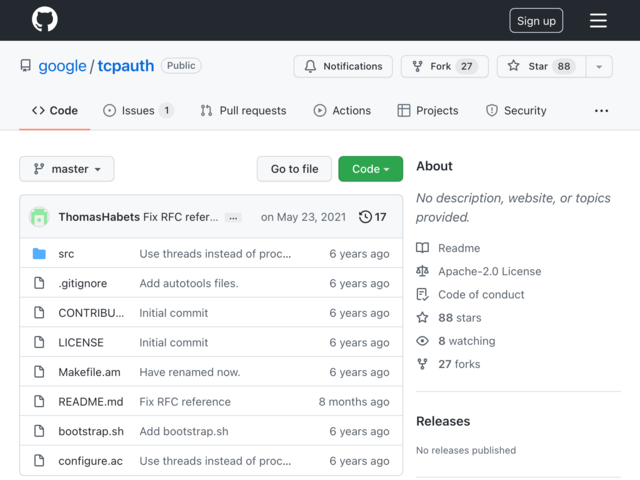Open Fix RFC reference commit message
640x480 pixels.
tap(185, 402)
